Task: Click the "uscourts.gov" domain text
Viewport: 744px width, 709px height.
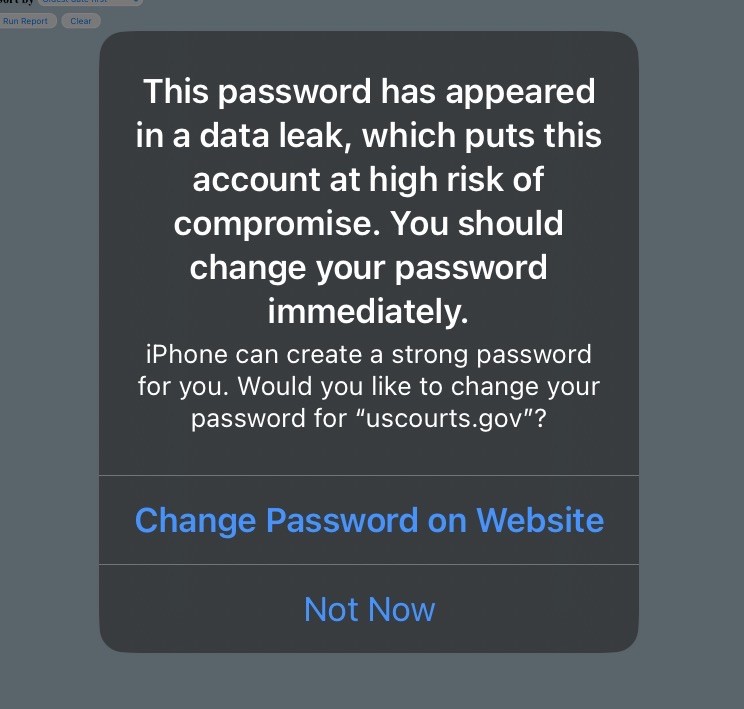Action: pos(443,418)
